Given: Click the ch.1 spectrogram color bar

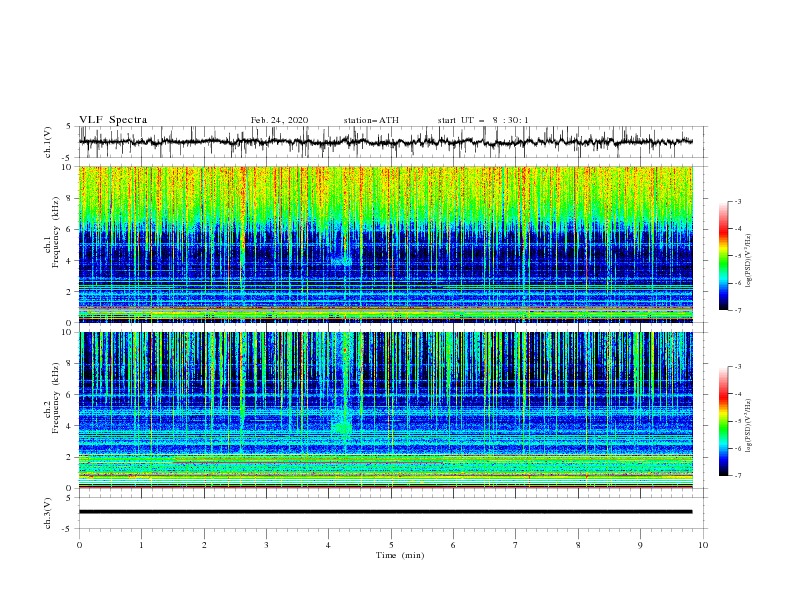Looking at the screenshot, I should [x=723, y=256].
